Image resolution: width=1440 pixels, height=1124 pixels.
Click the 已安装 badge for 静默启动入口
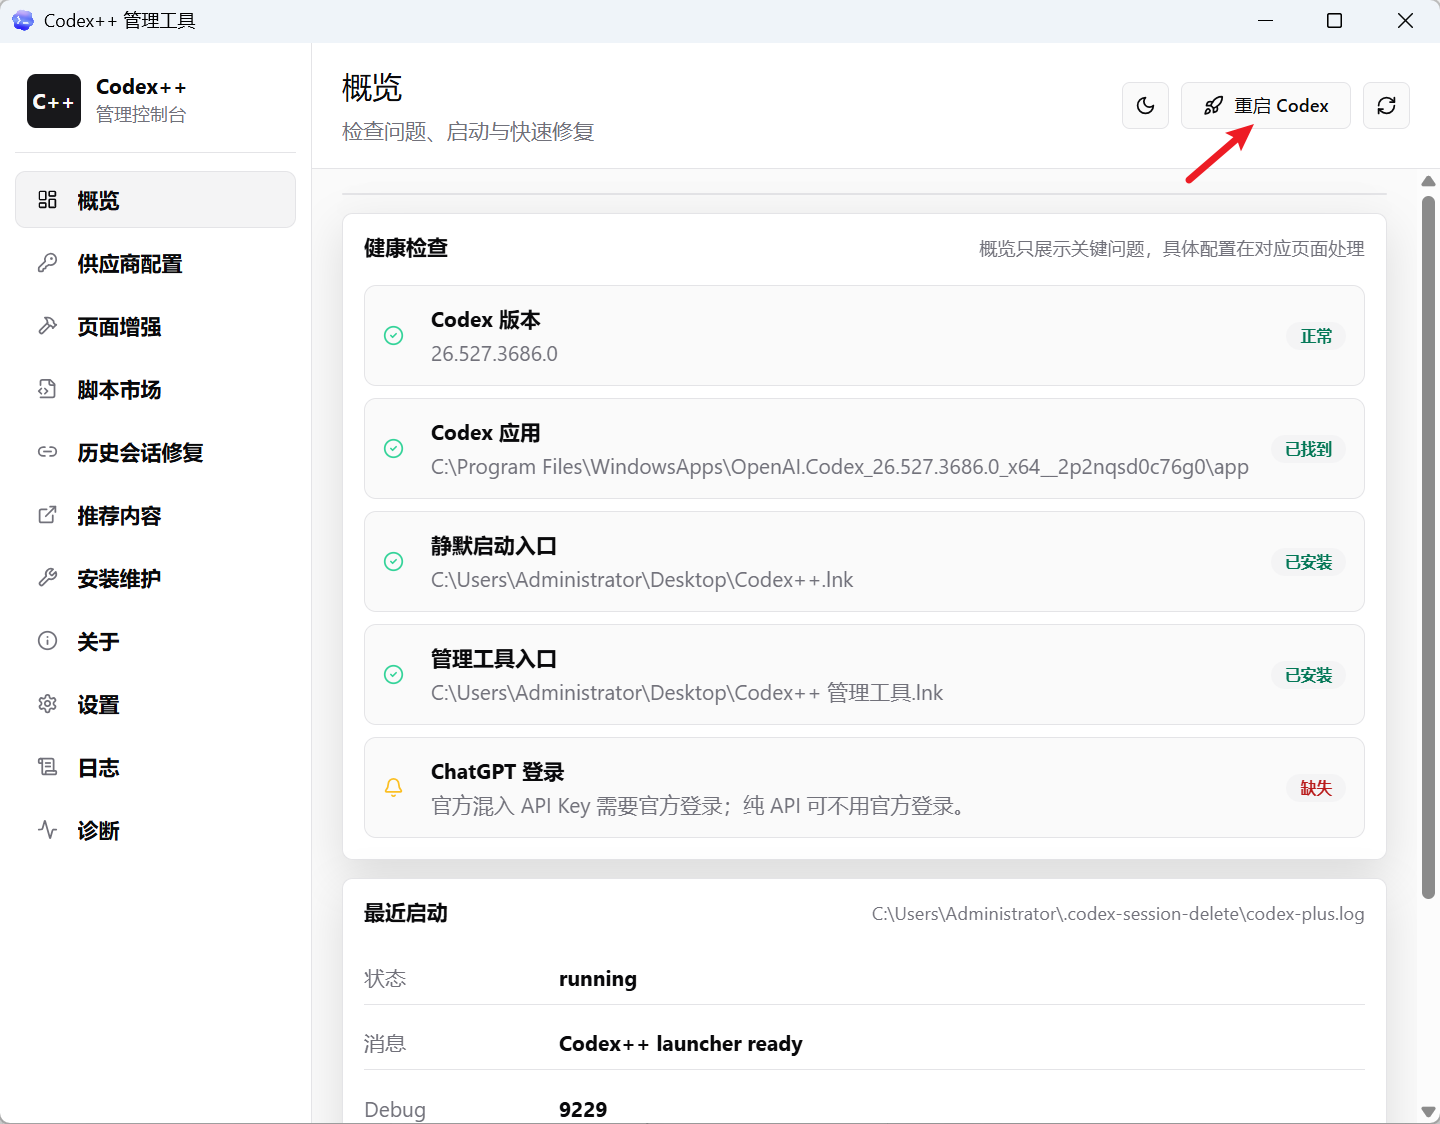point(1308,562)
